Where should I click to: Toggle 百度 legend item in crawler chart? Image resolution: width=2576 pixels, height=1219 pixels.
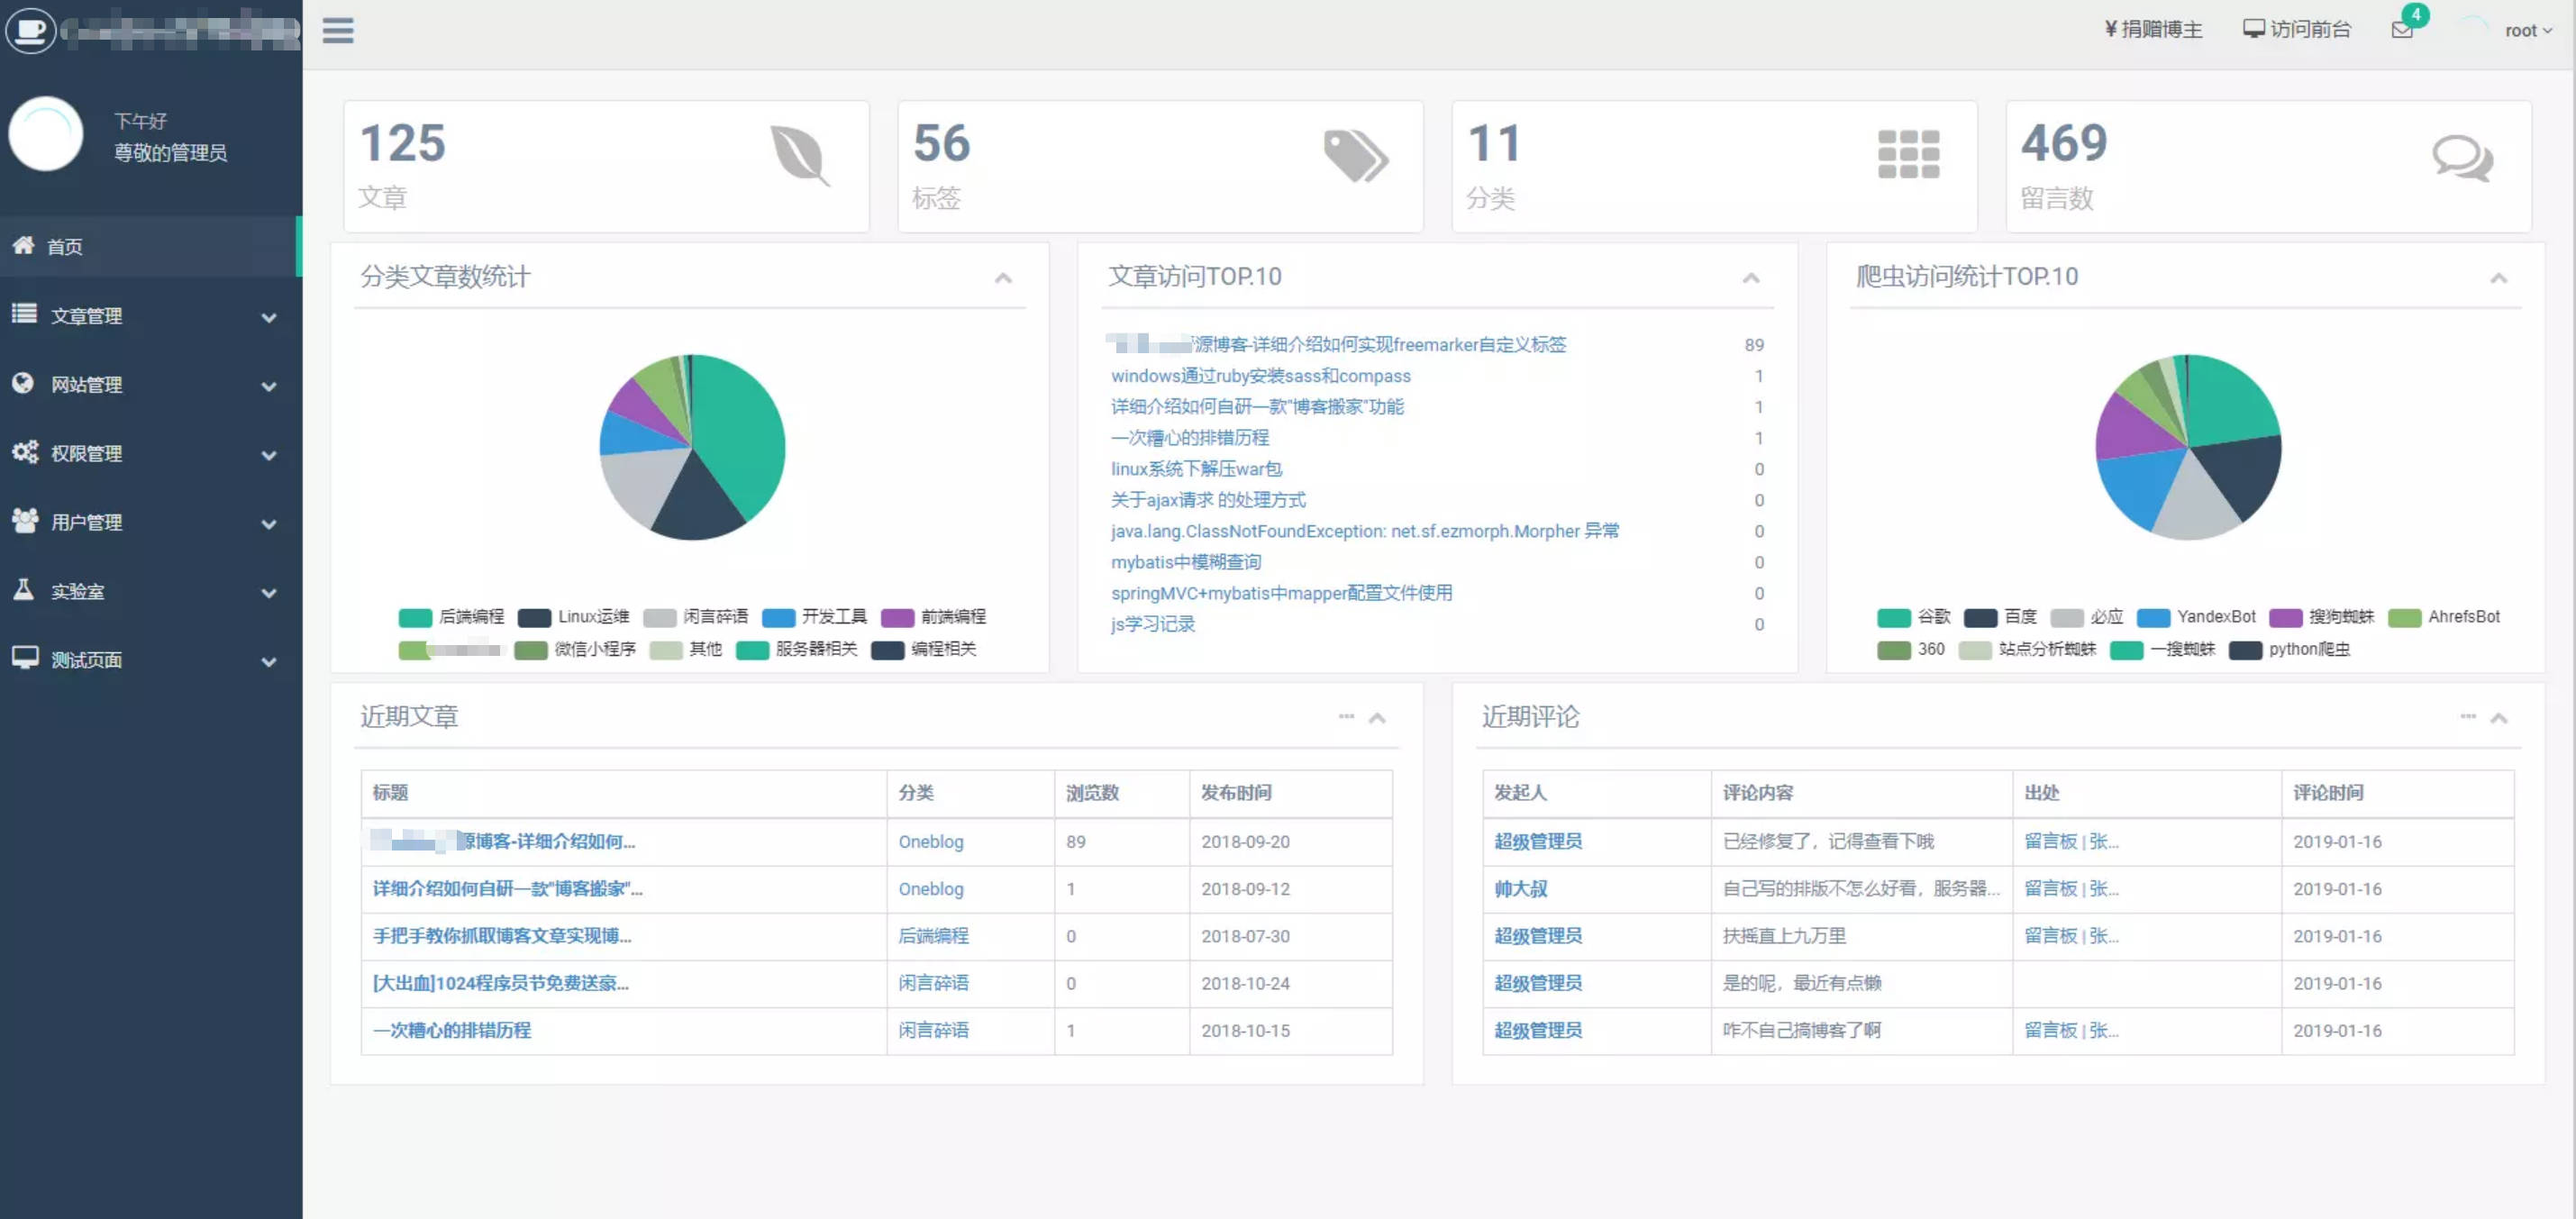coord(2019,617)
